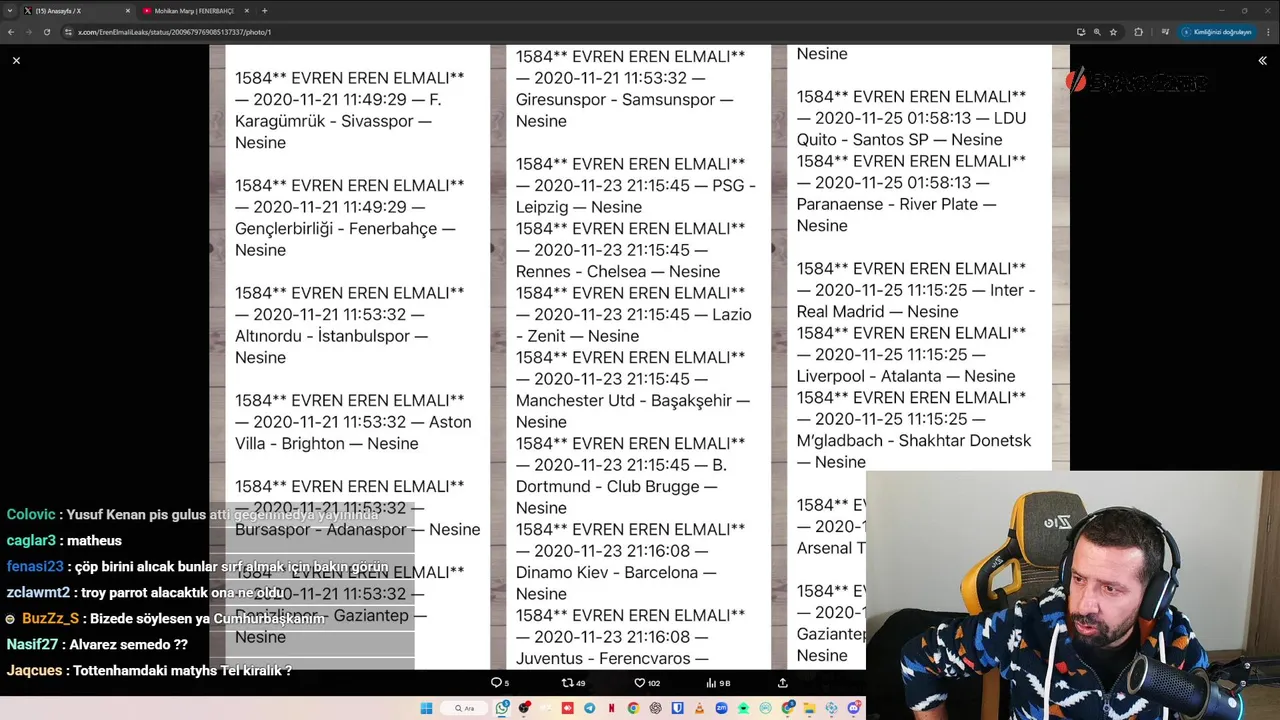
Task: Open the red app icon on the taskbar
Action: point(568,708)
